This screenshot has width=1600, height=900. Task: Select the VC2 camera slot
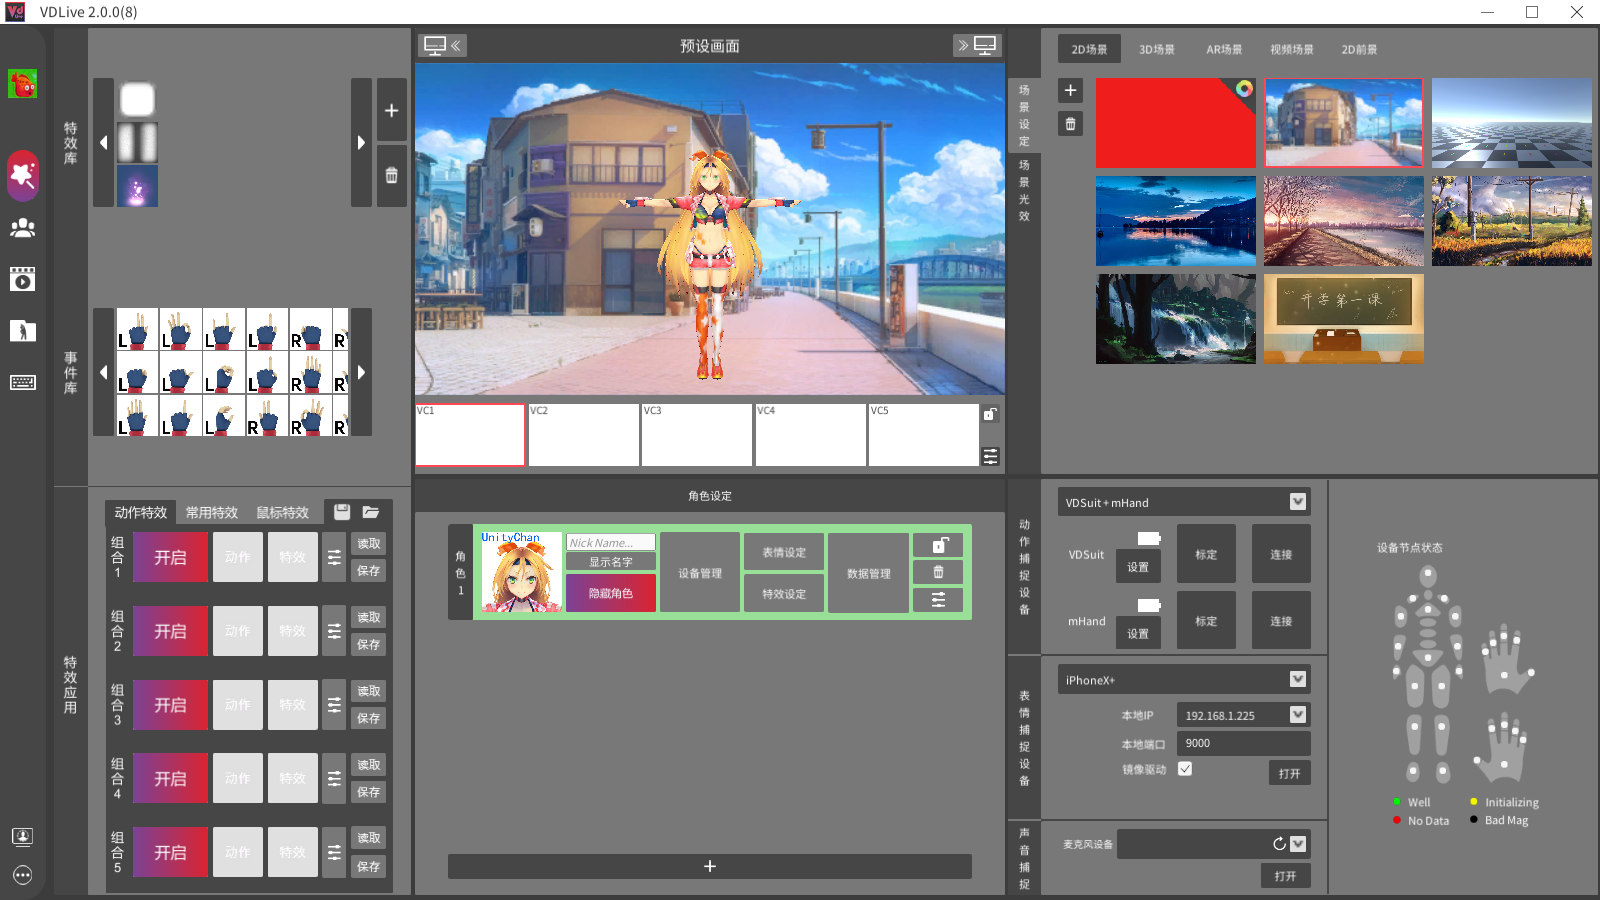point(584,435)
